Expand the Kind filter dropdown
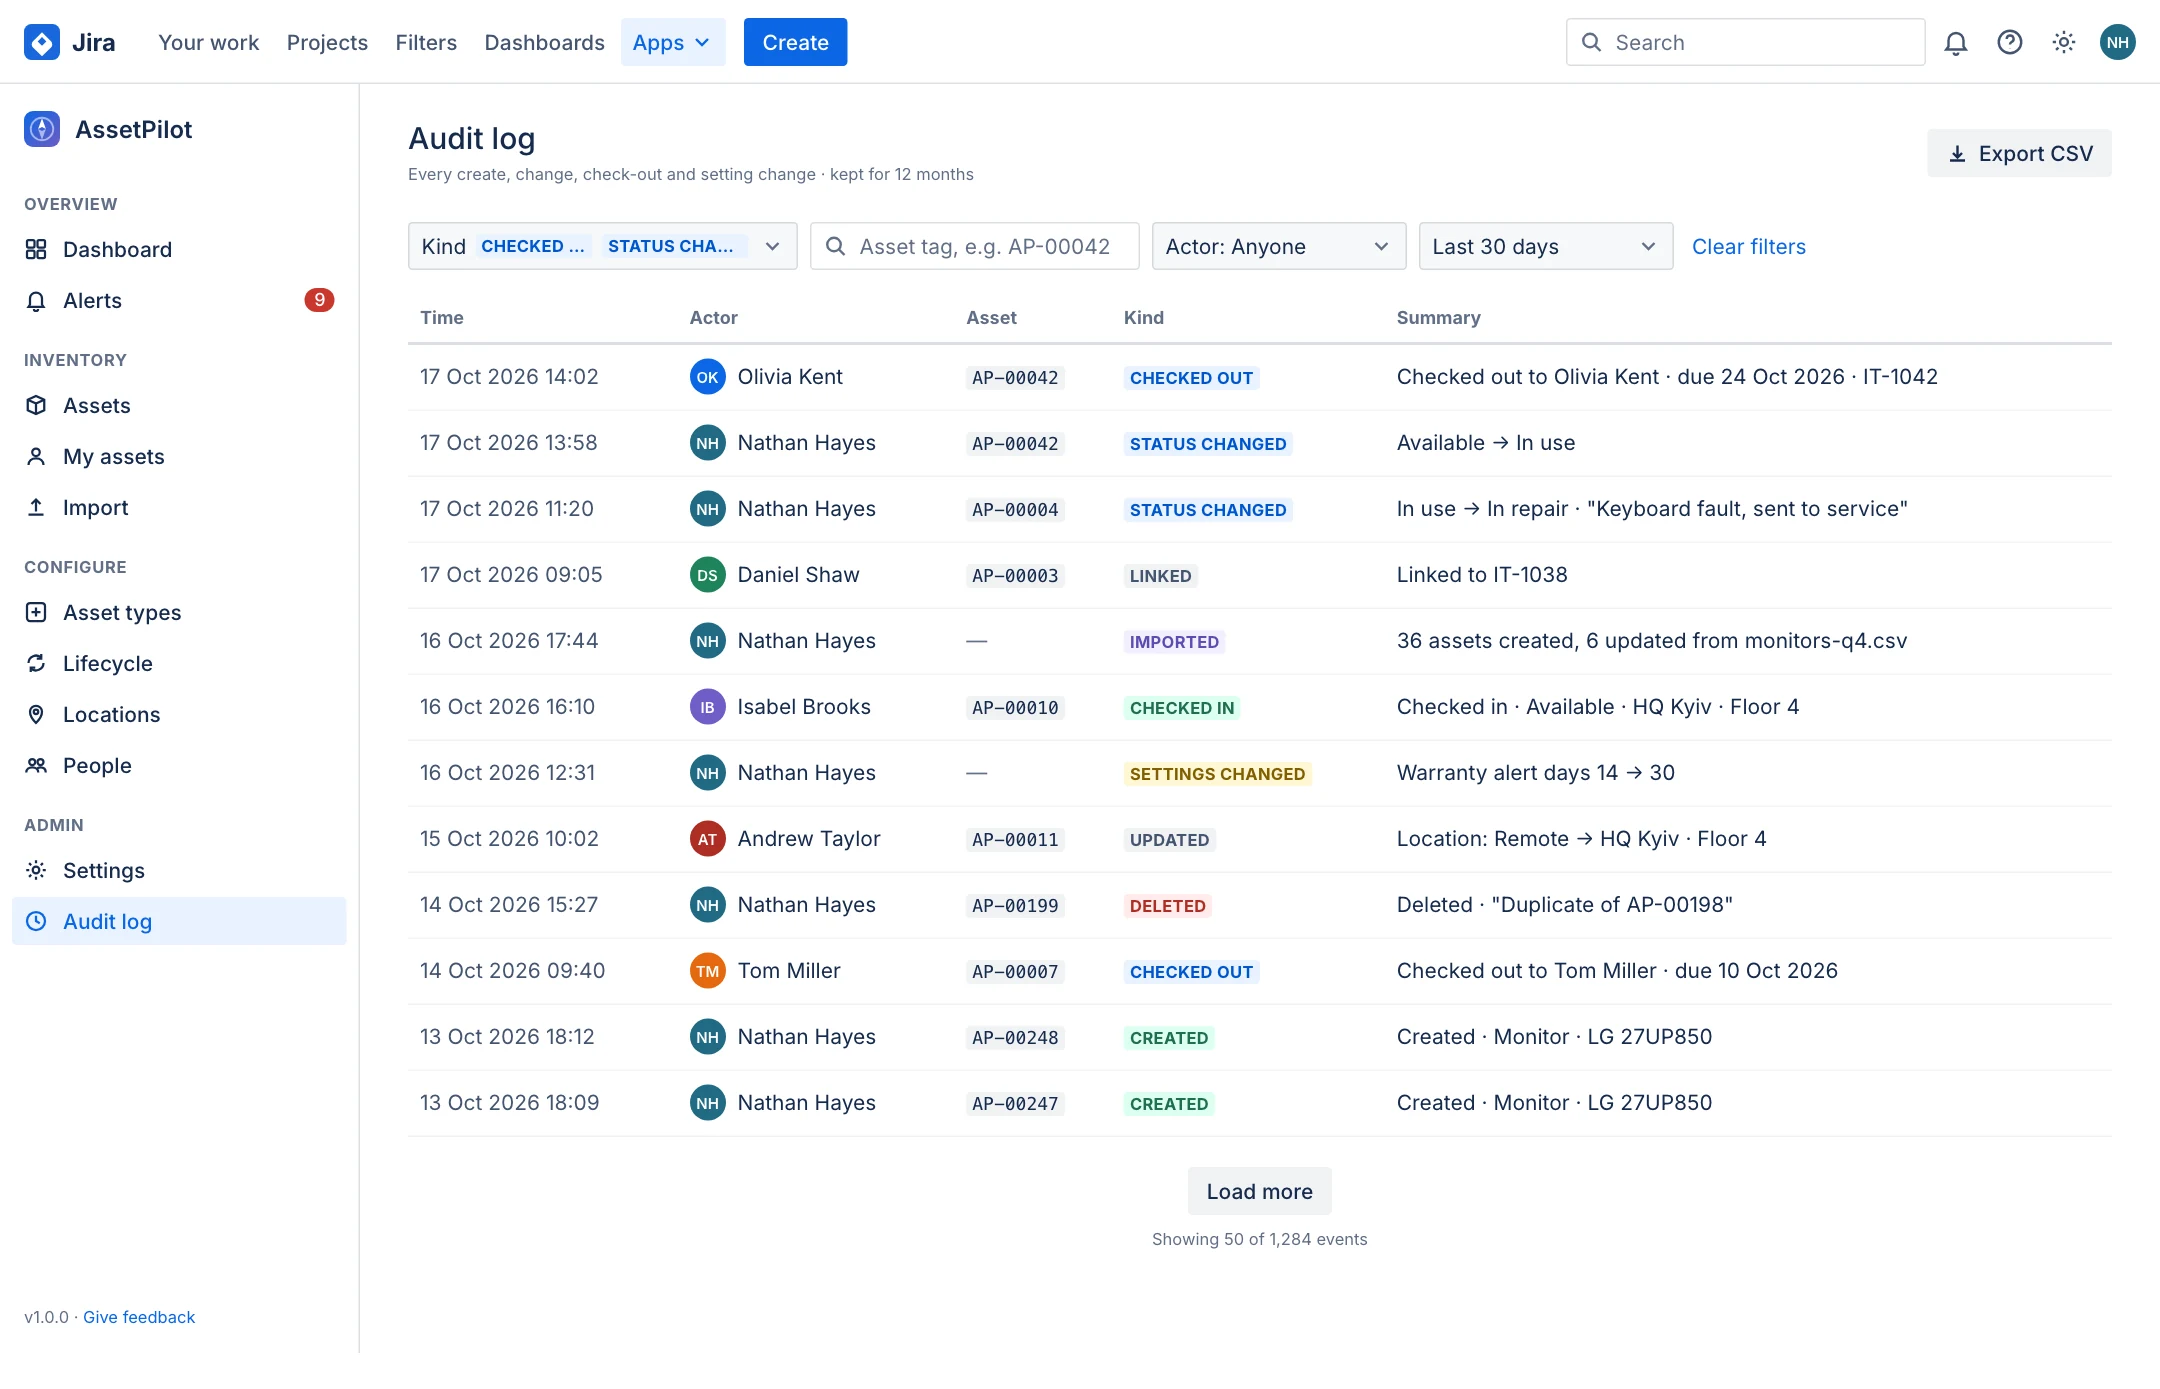 tap(602, 246)
